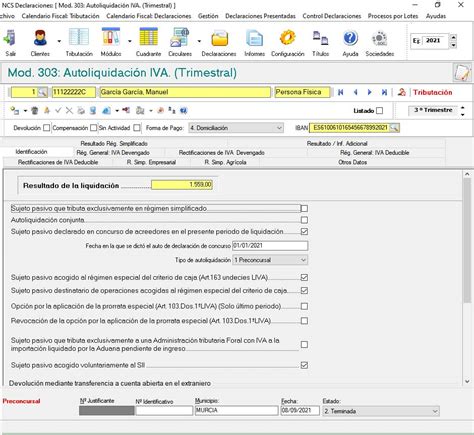This screenshot has width=474, height=435.
Task: Go to last record navigation arrow
Action: tap(384, 92)
